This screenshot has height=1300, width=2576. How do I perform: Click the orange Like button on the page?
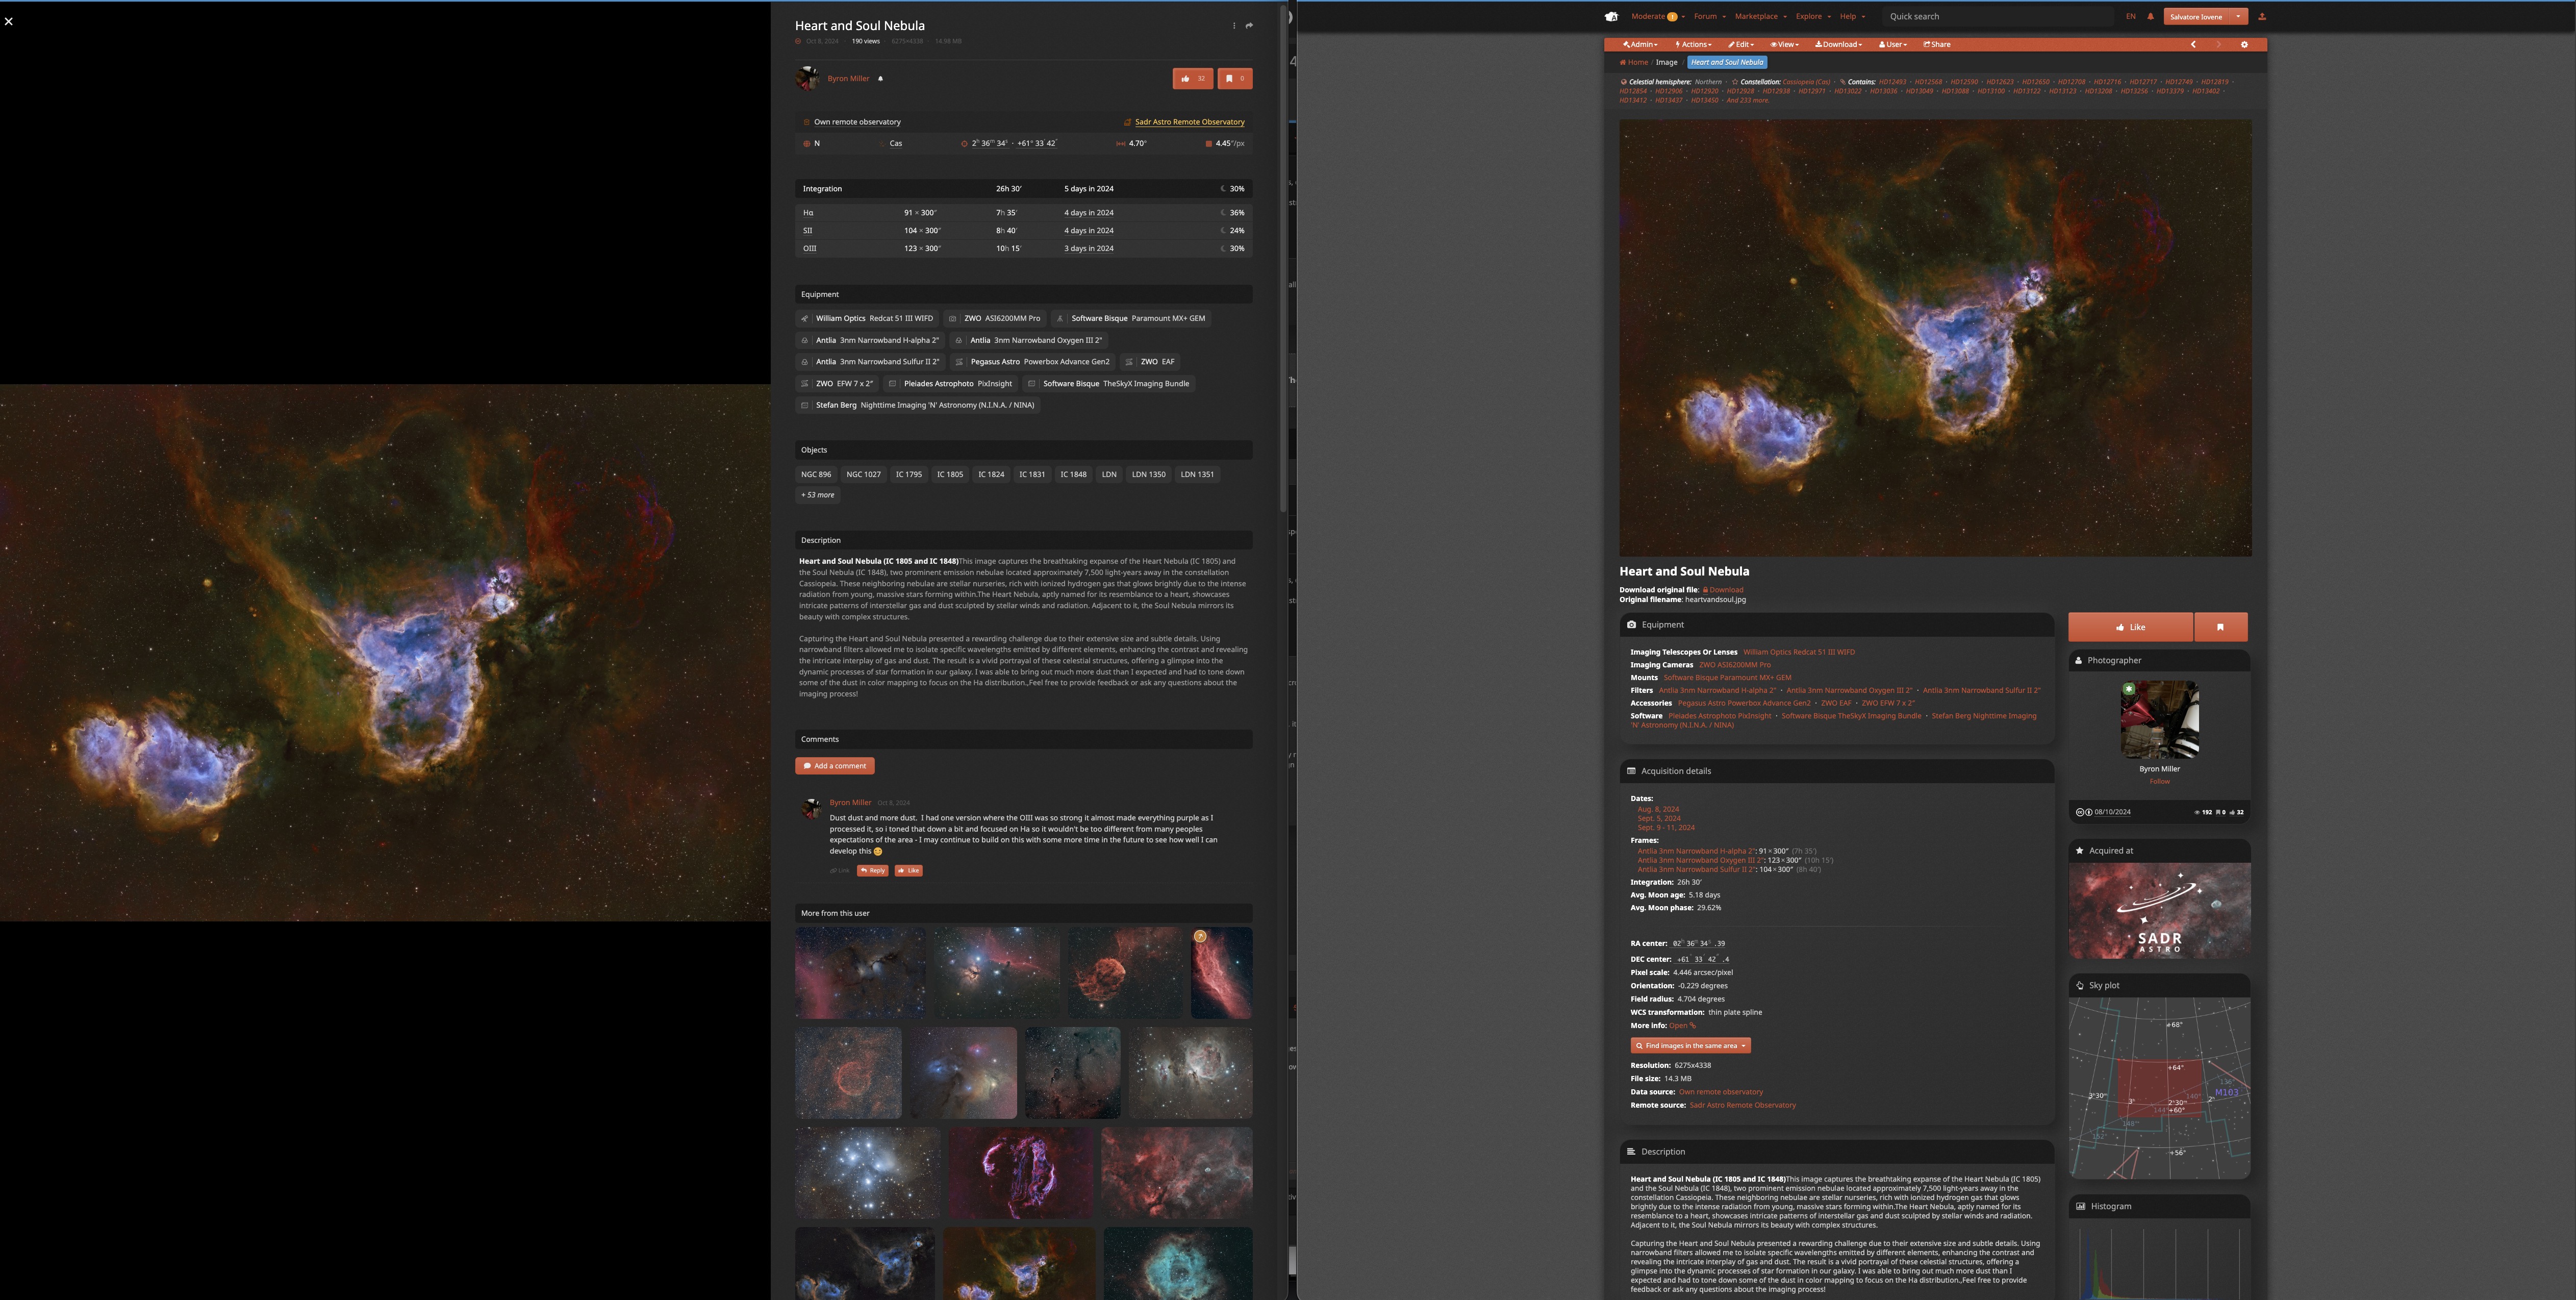click(2130, 627)
